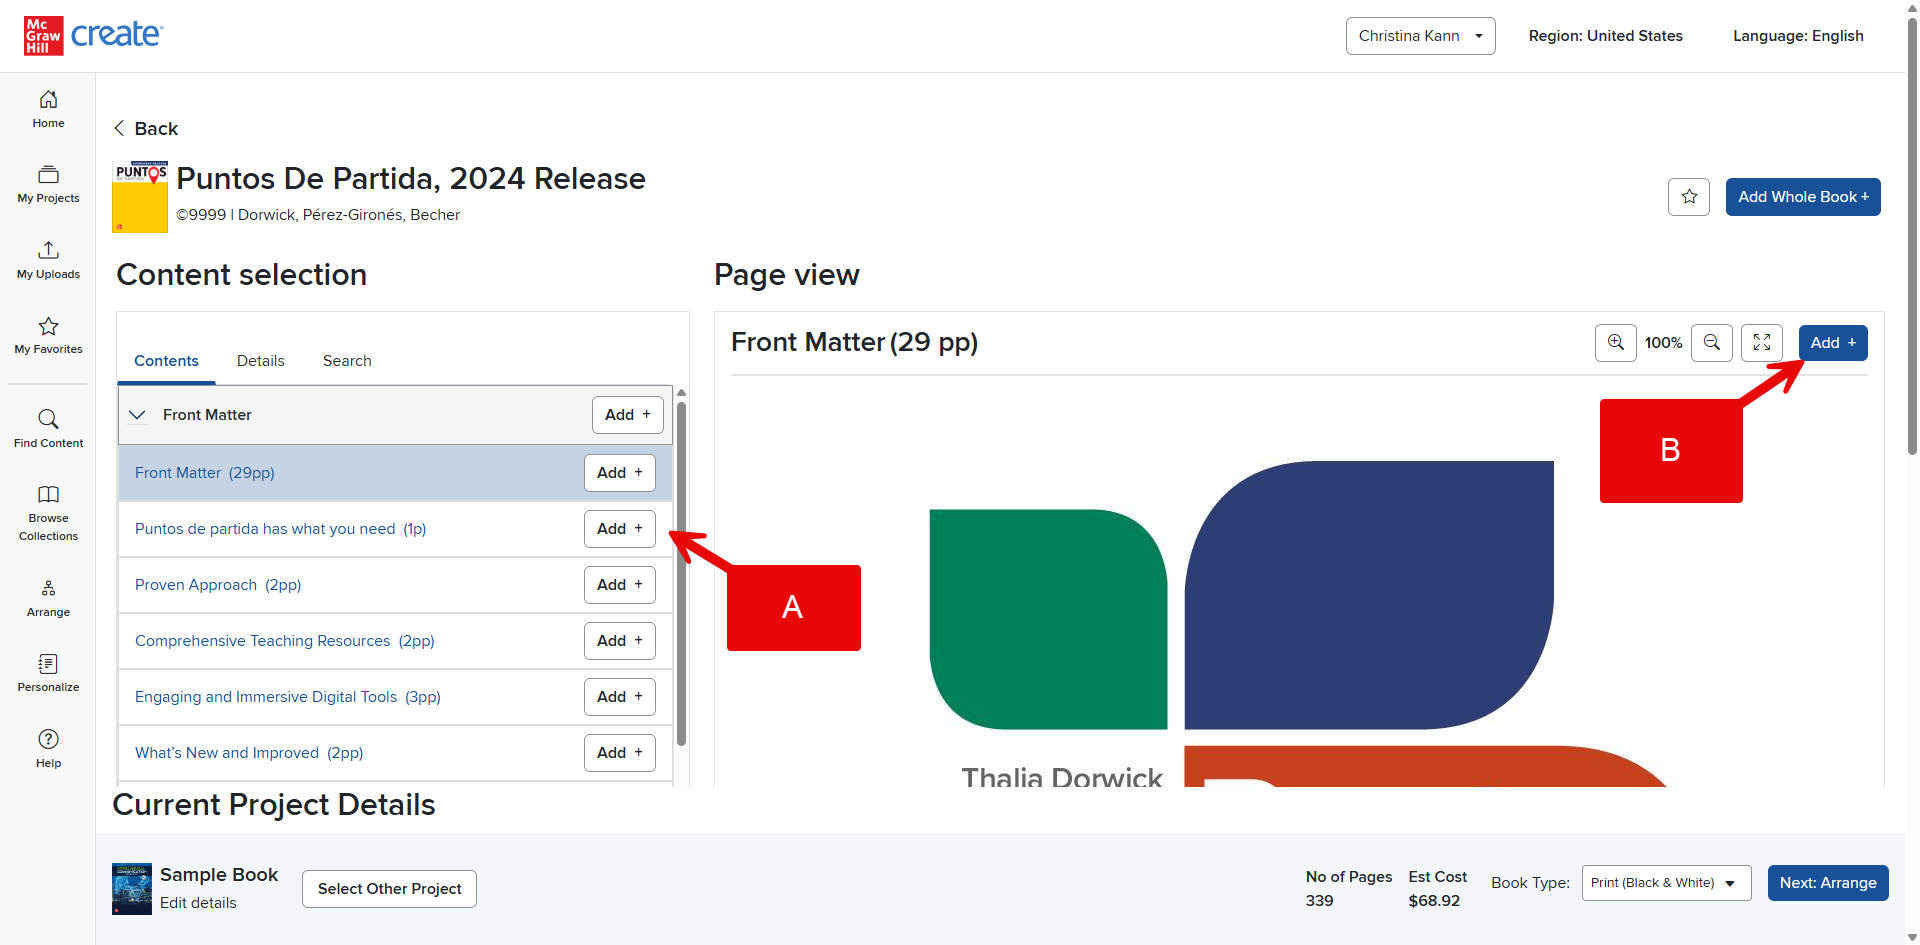Toggle fullscreen page view
Image resolution: width=1920 pixels, height=945 pixels.
point(1762,343)
